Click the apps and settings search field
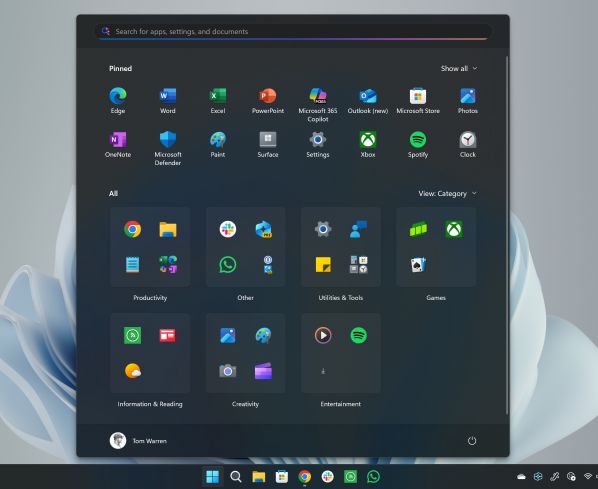The width and height of the screenshot is (598, 489). coord(293,31)
